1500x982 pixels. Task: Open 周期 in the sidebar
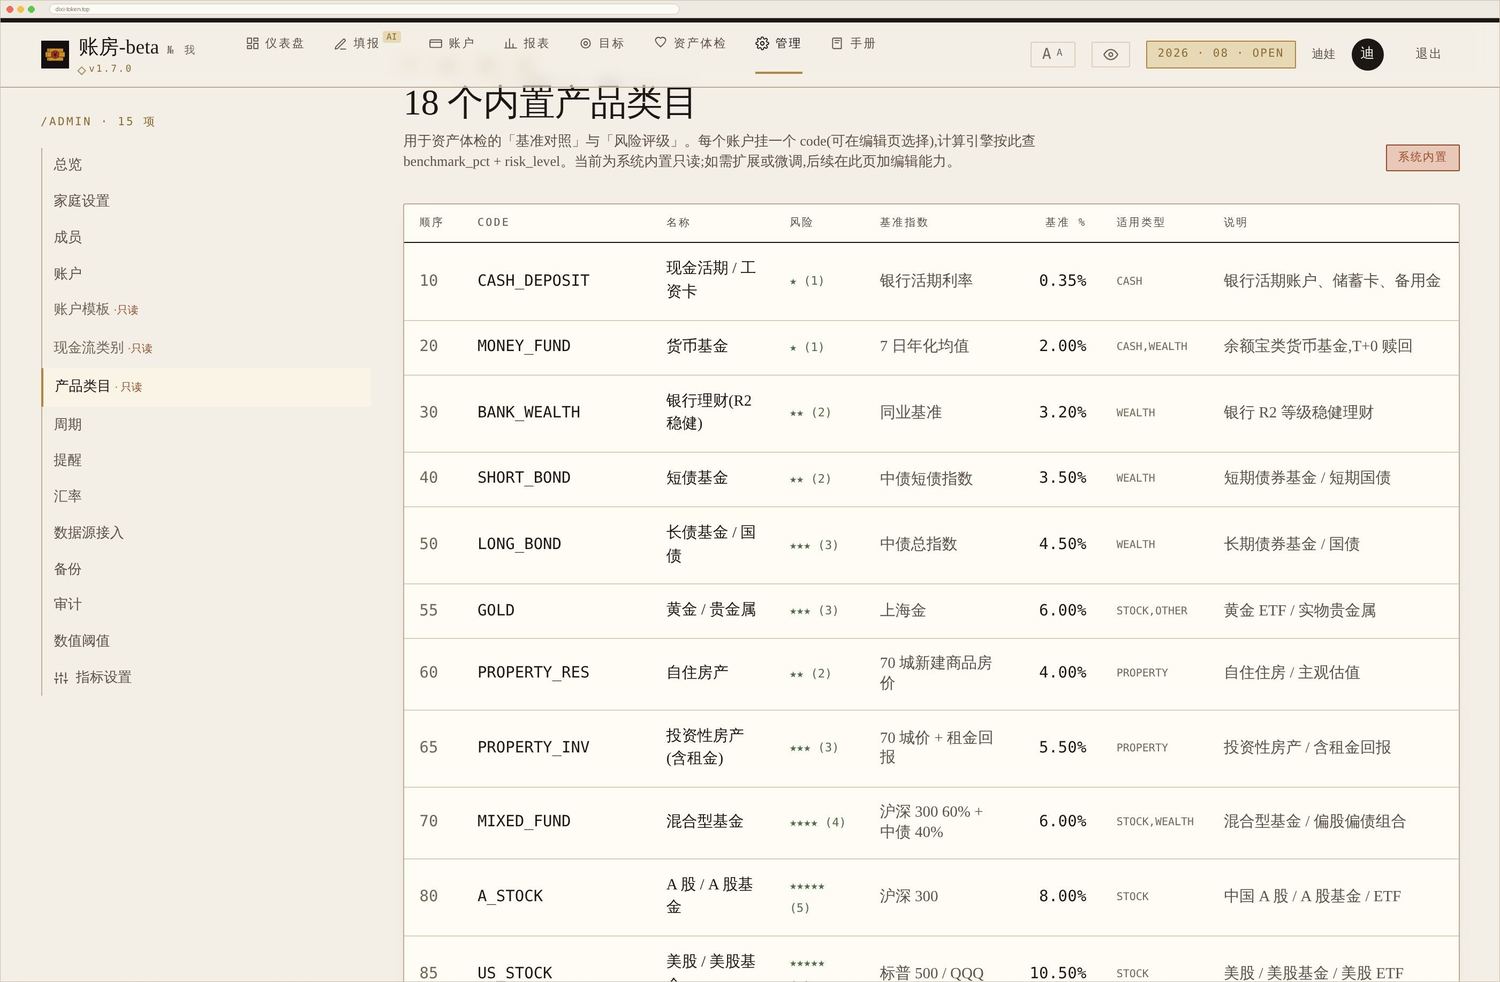click(68, 424)
